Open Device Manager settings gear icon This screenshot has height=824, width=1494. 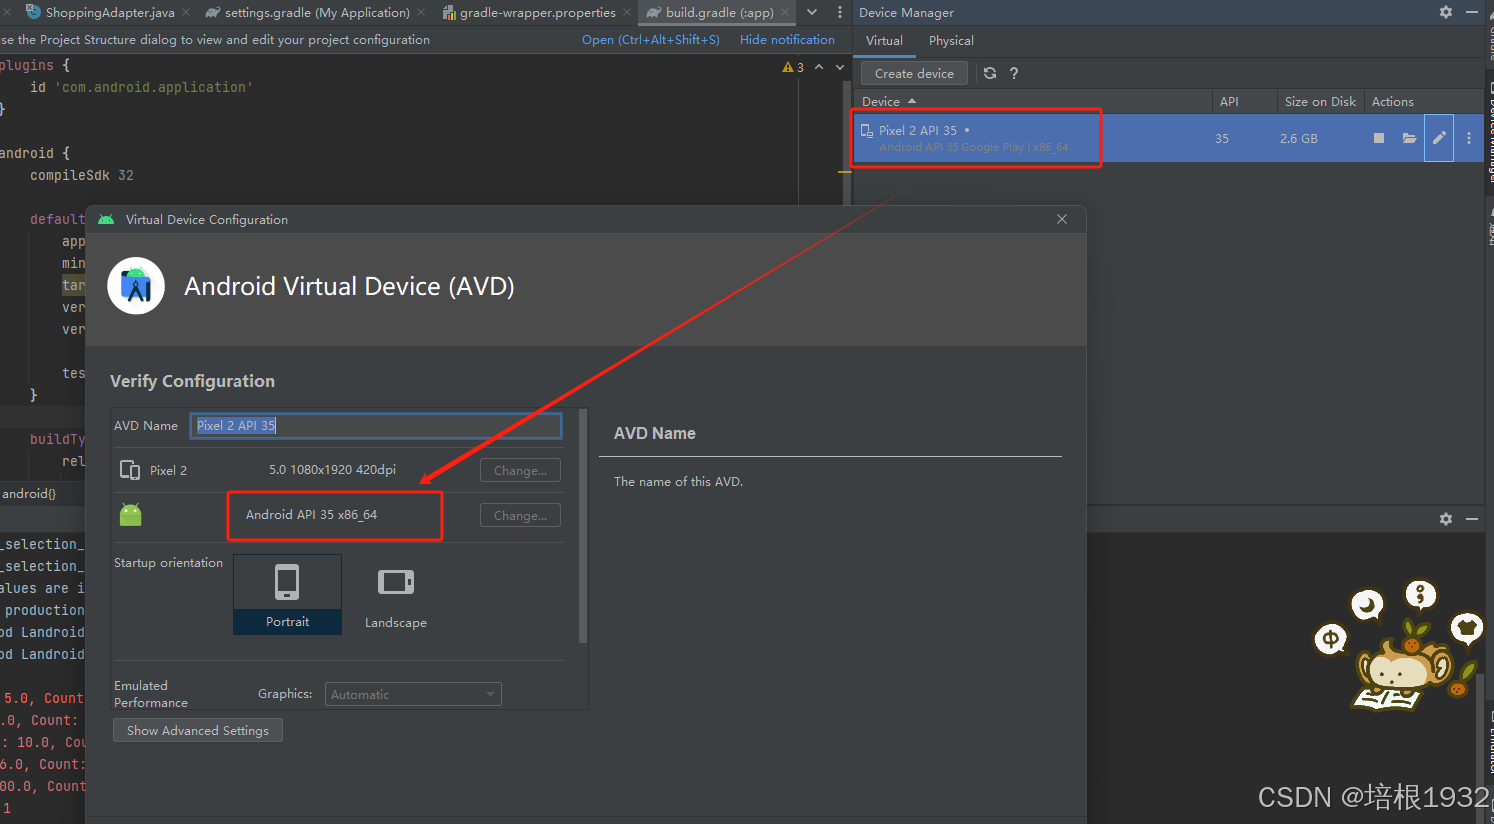tap(1444, 12)
